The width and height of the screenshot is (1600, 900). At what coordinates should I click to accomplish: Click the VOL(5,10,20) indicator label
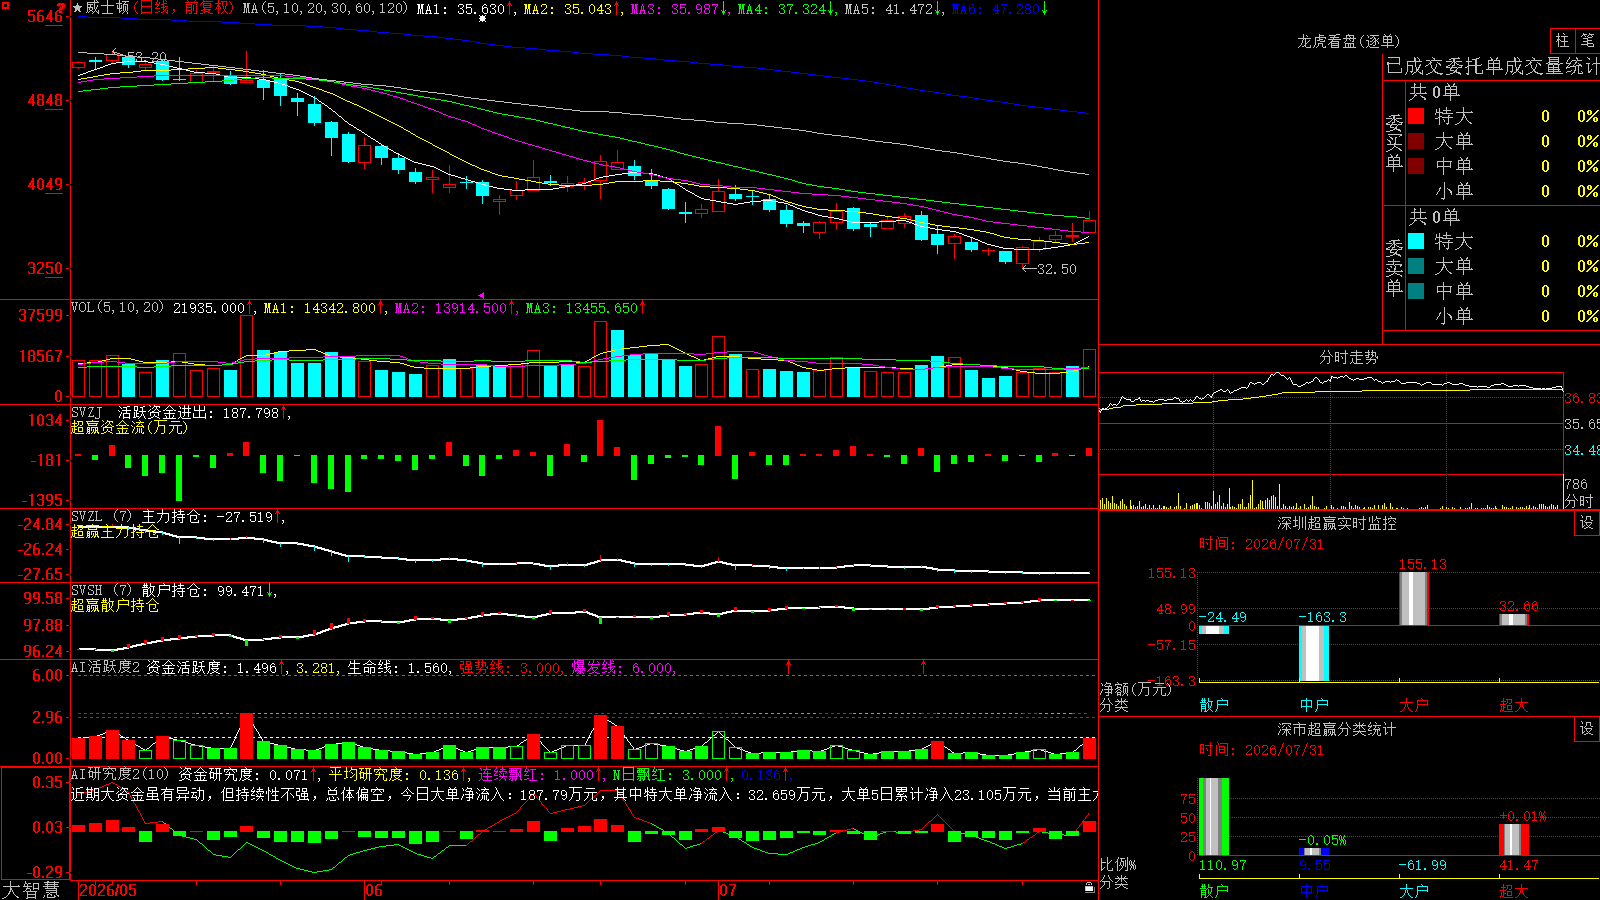tap(117, 308)
